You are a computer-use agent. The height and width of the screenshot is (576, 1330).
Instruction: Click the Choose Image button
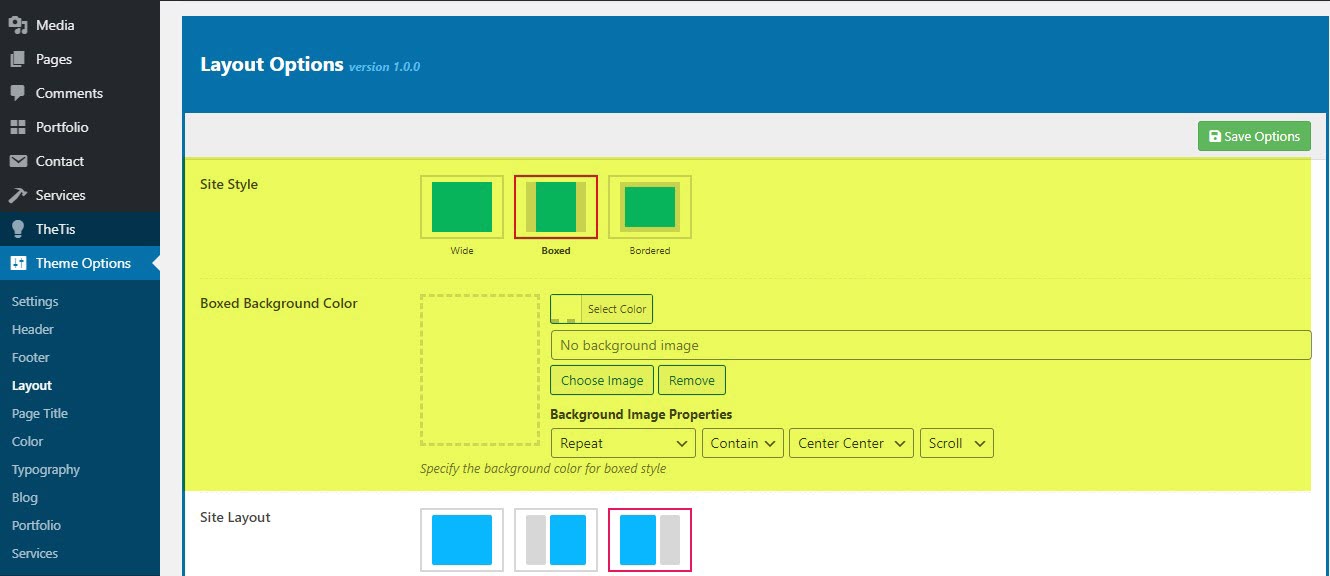[602, 380]
